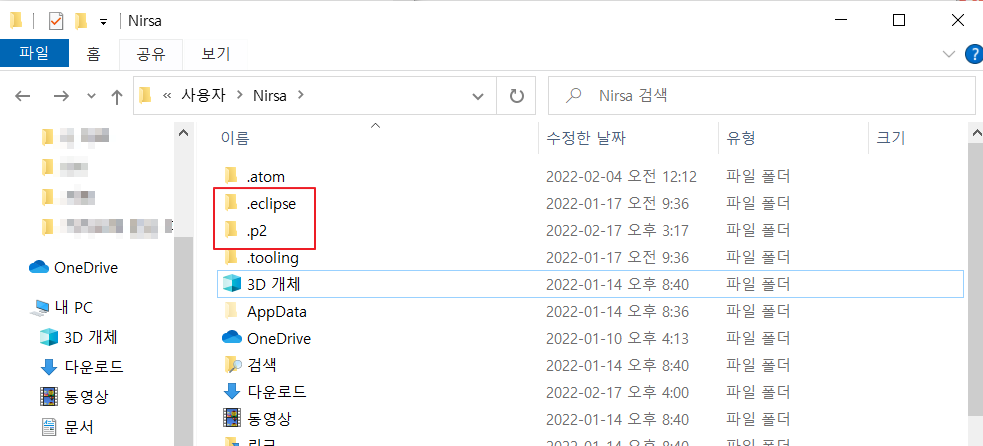Select the 검색 folder icon with magnifier

click(x=233, y=364)
